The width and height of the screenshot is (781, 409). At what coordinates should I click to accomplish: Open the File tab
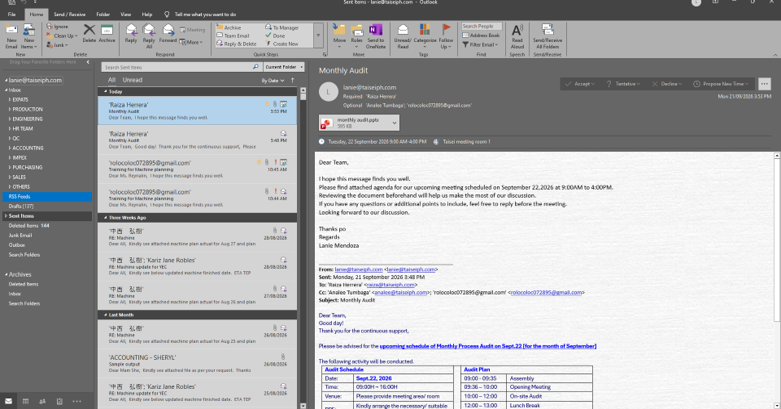coord(11,14)
